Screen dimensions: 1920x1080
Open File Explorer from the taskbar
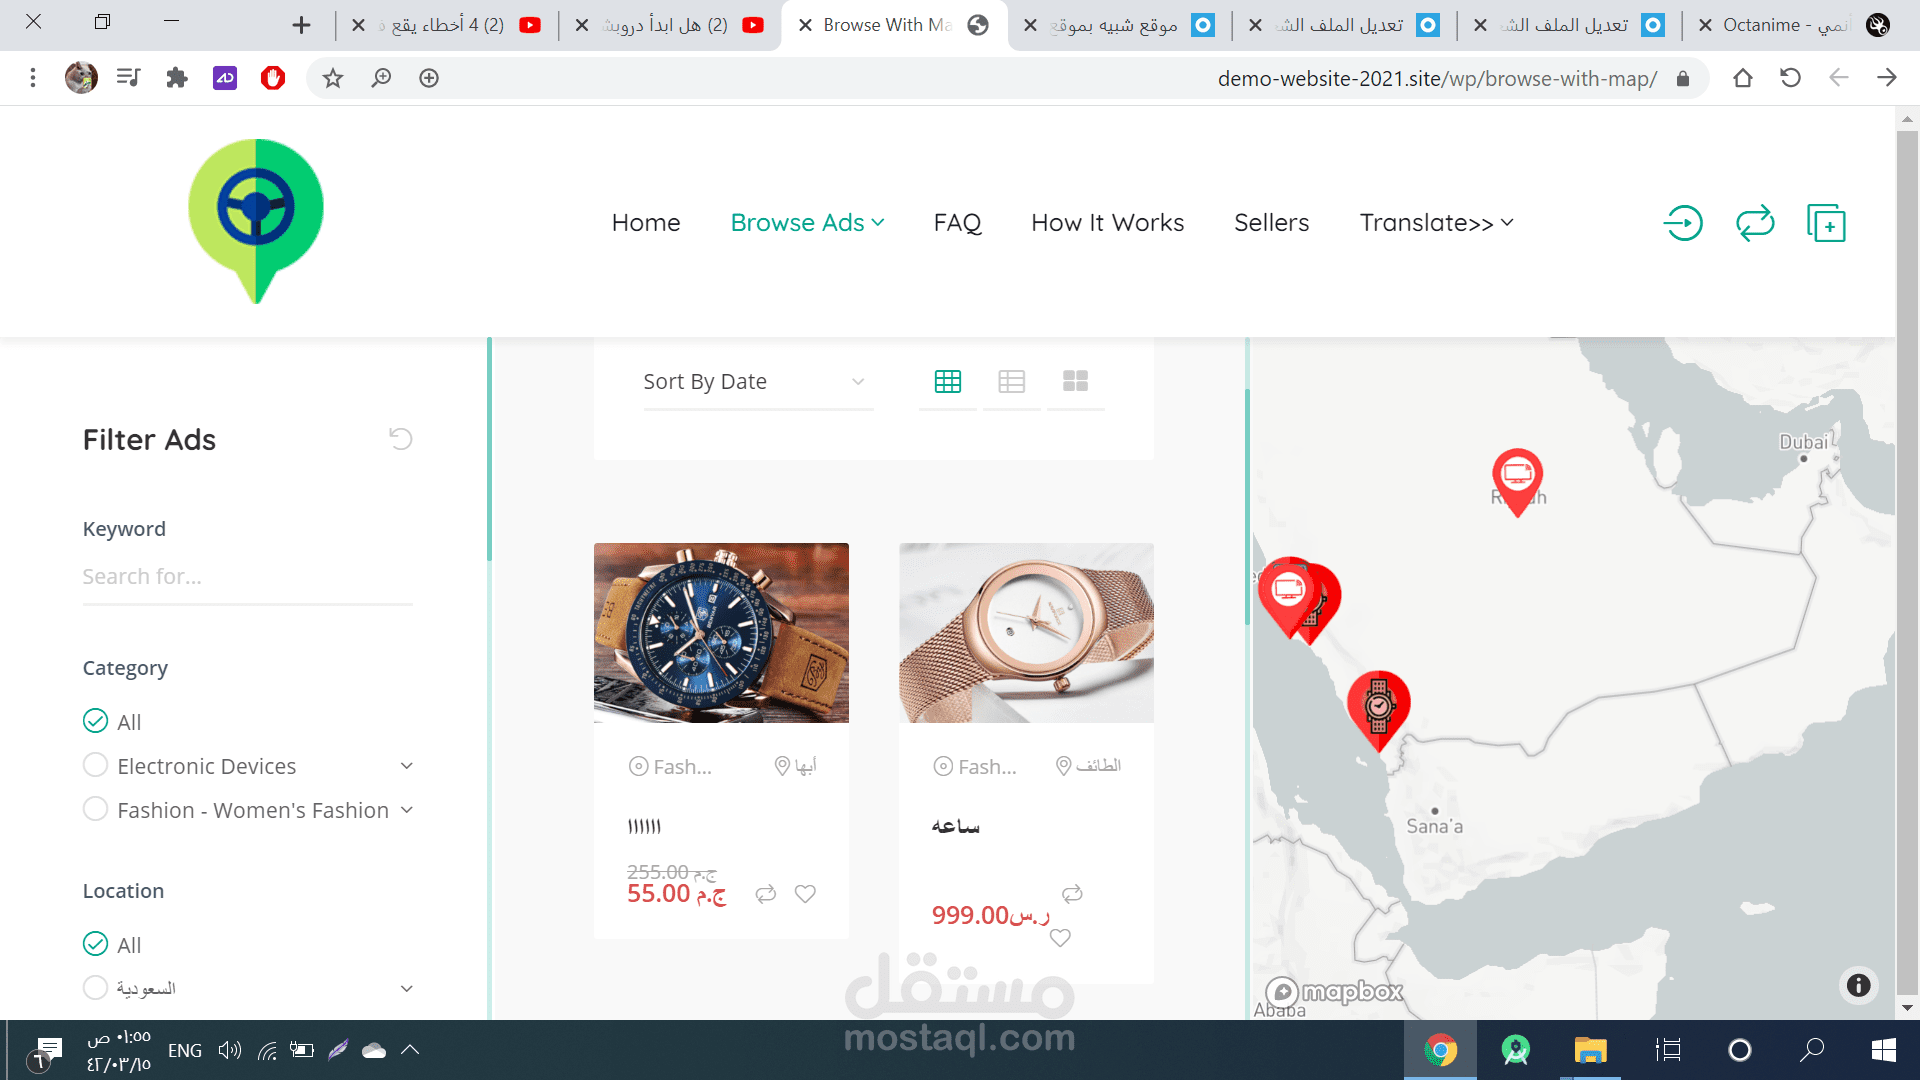click(1590, 1050)
